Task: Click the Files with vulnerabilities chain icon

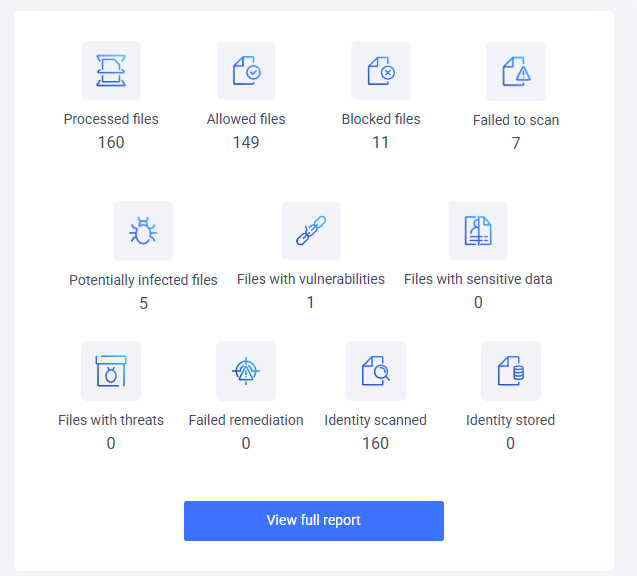Action: [x=311, y=230]
